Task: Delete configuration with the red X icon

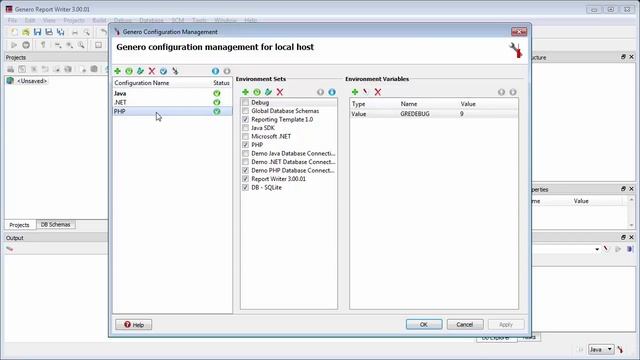Action: (x=152, y=71)
